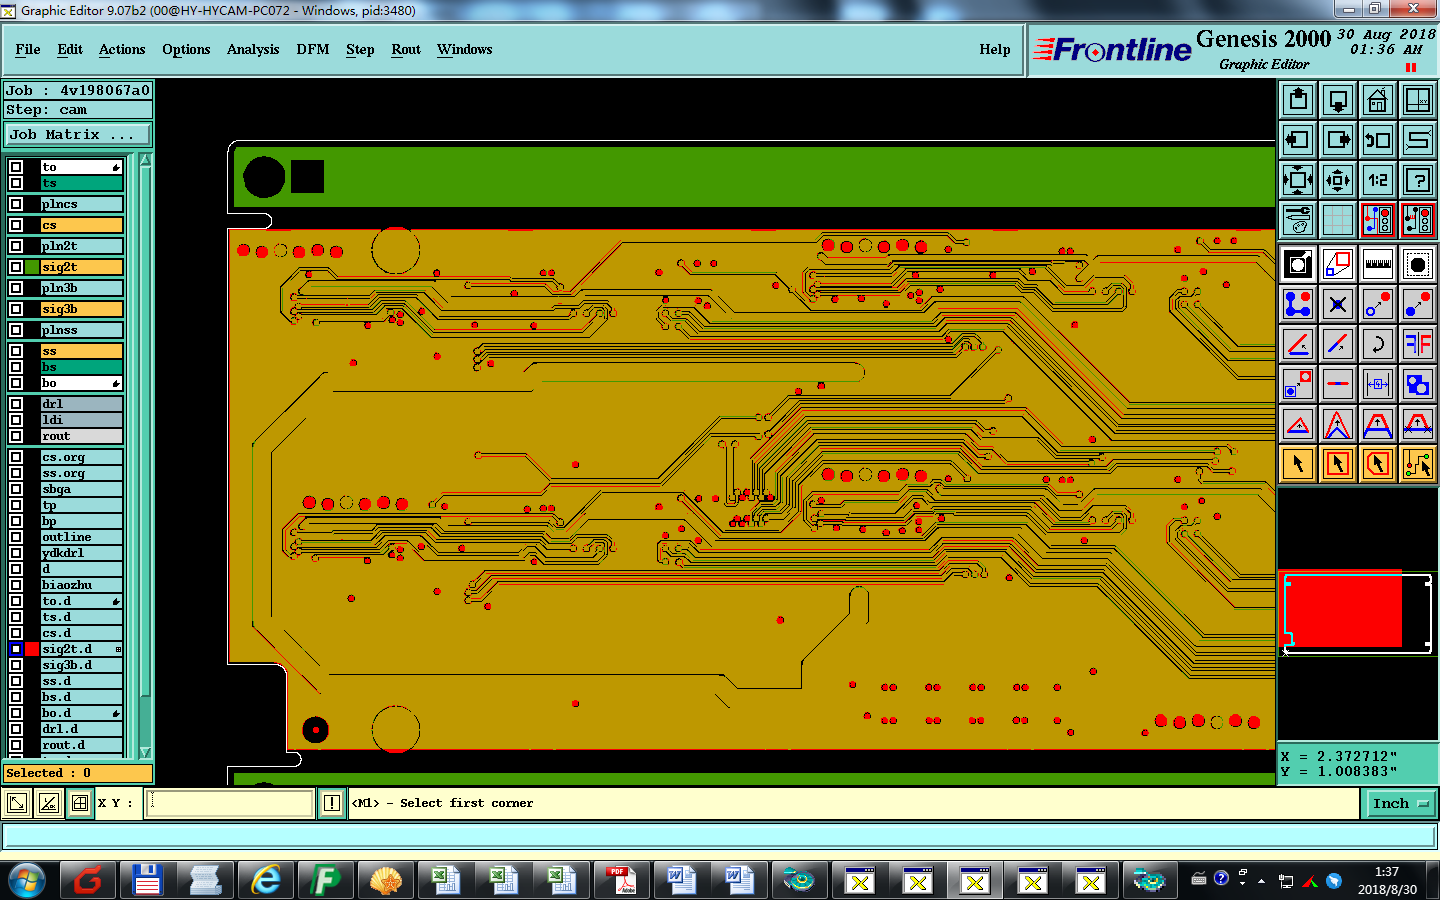
Task: Click the 1:2 scale zoom icon
Action: click(x=1378, y=180)
